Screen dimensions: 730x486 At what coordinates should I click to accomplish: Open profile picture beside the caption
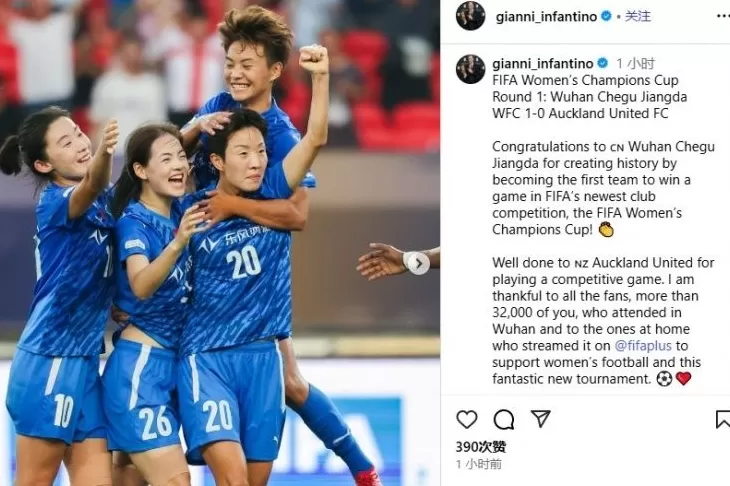(471, 69)
